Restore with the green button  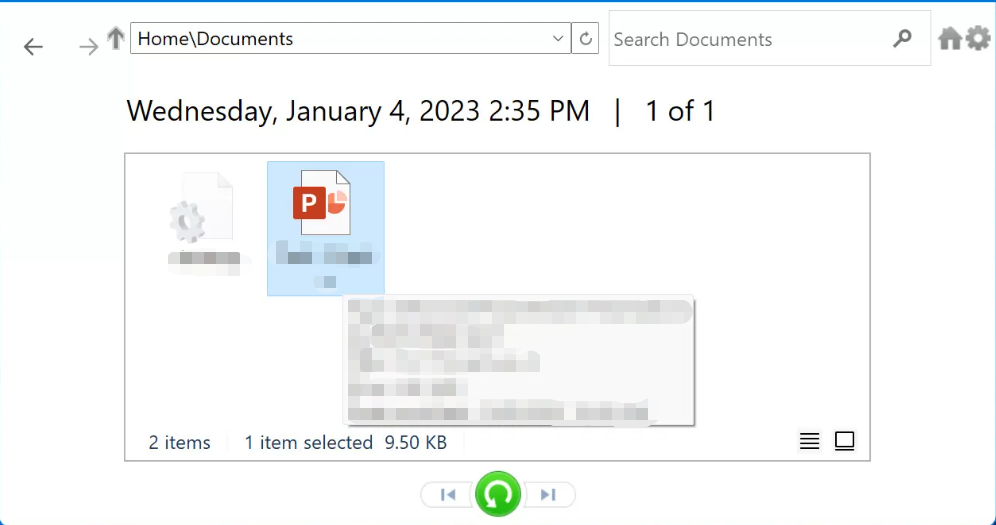498,494
